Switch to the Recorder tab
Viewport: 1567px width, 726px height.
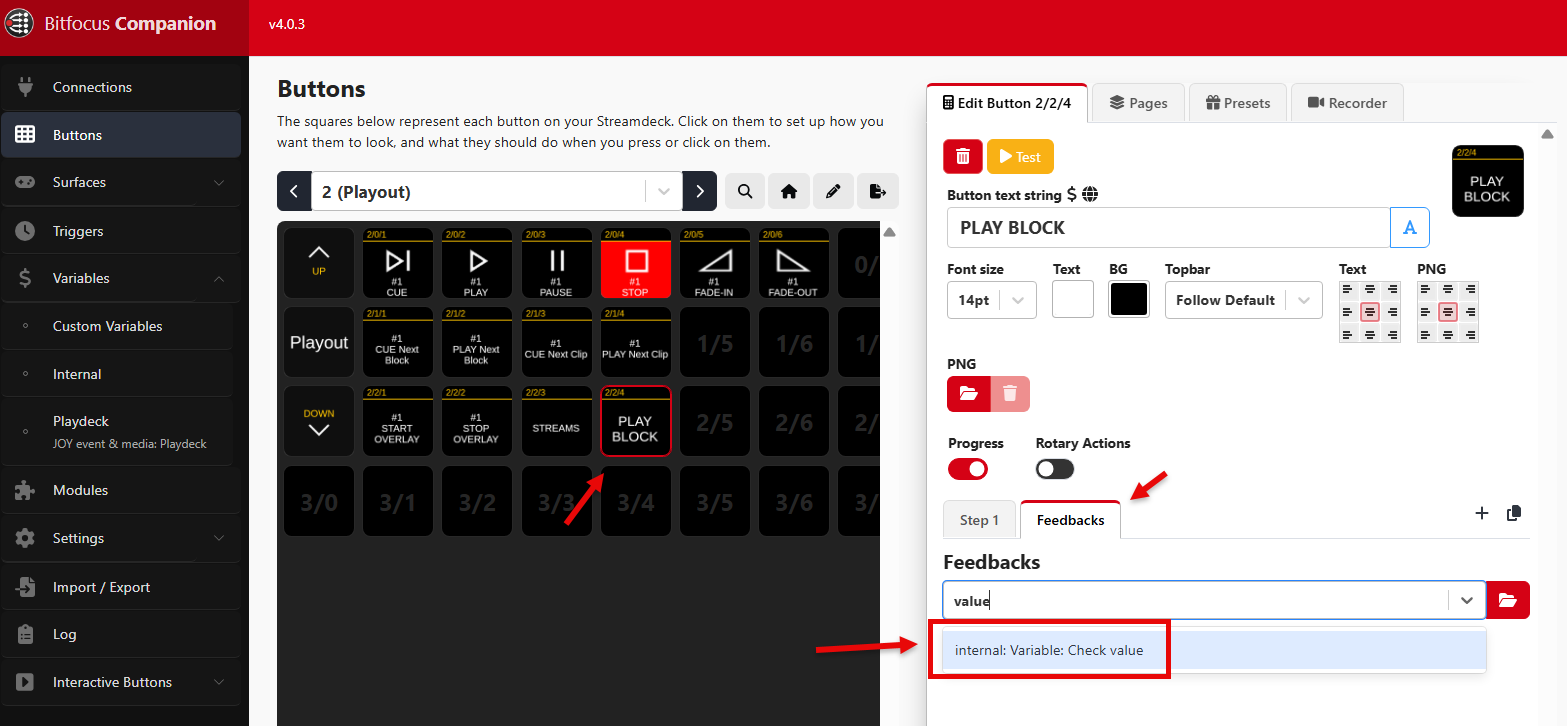[x=1347, y=103]
